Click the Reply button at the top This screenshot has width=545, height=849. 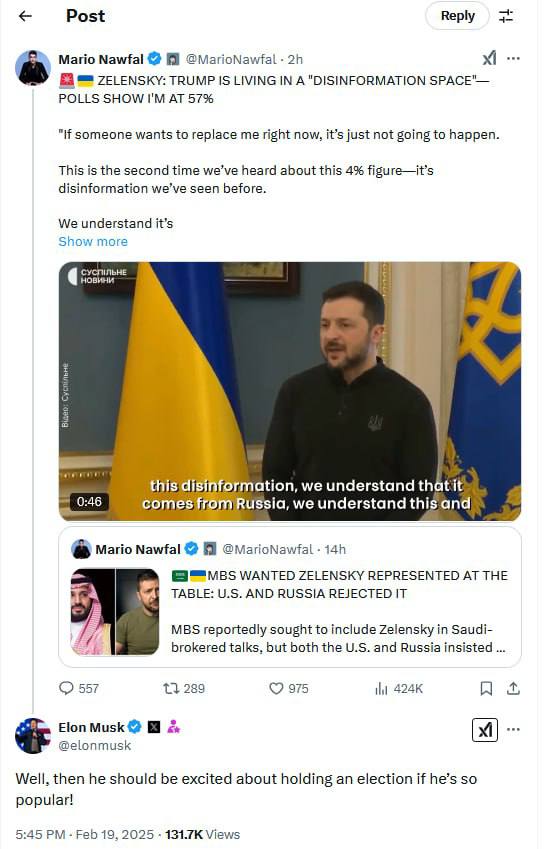pos(457,16)
